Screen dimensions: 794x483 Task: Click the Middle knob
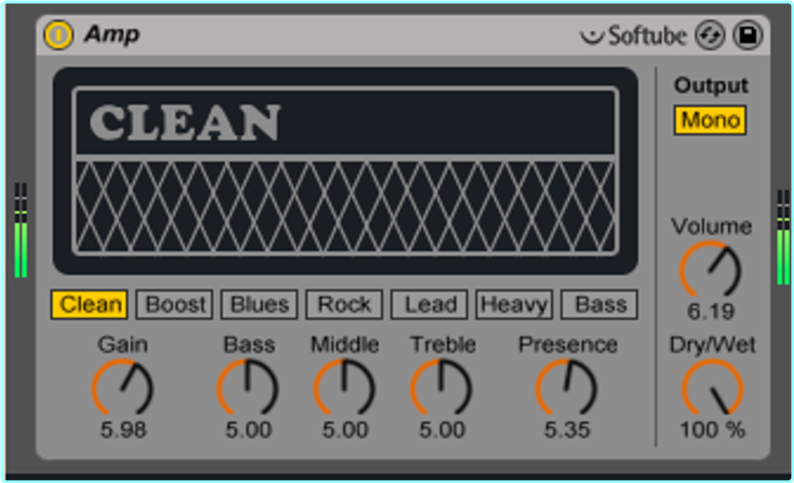click(x=344, y=388)
